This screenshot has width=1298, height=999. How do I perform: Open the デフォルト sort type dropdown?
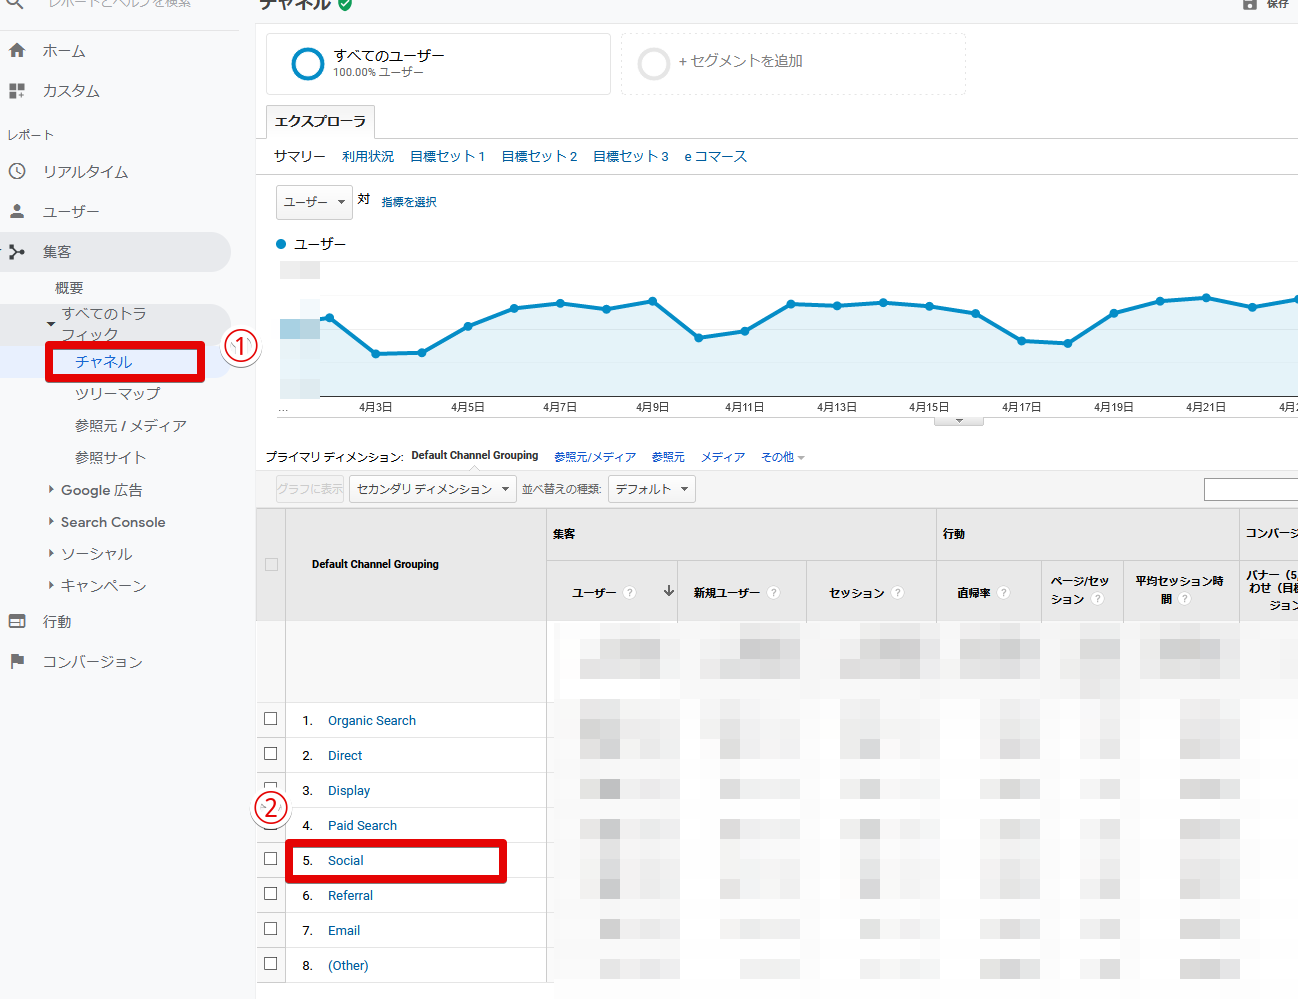[651, 489]
